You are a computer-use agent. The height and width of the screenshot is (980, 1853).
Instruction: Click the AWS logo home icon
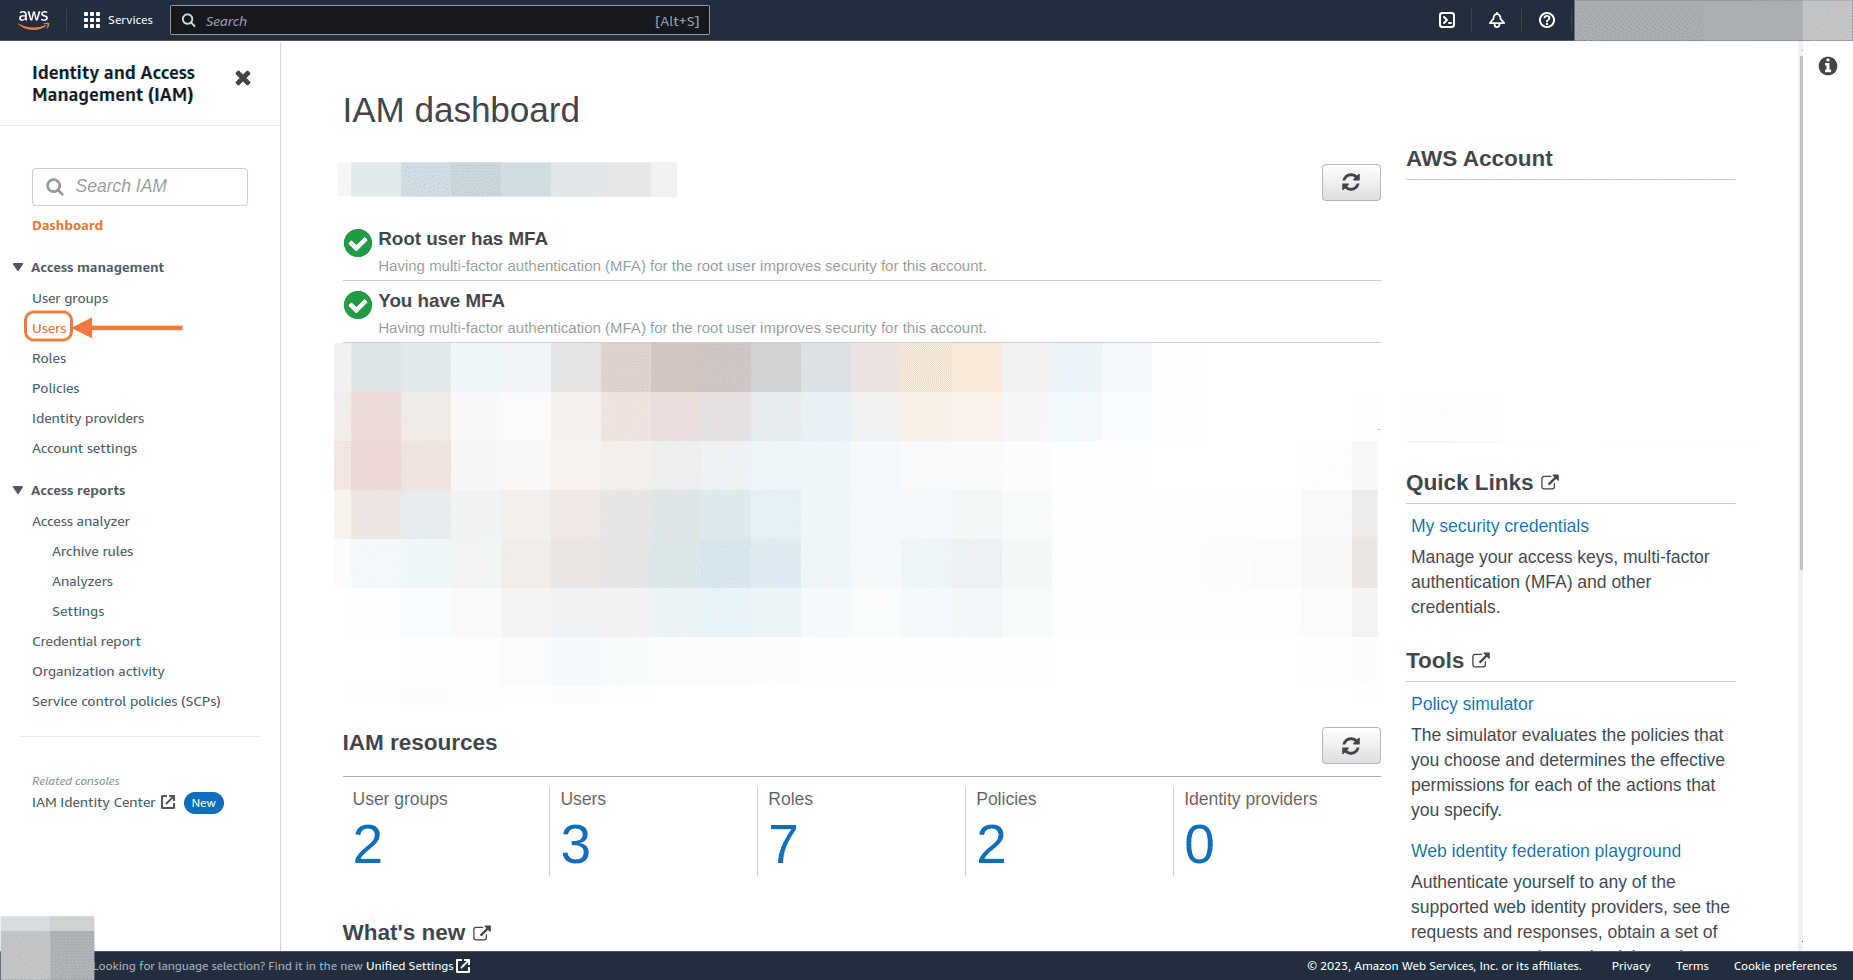click(34, 20)
